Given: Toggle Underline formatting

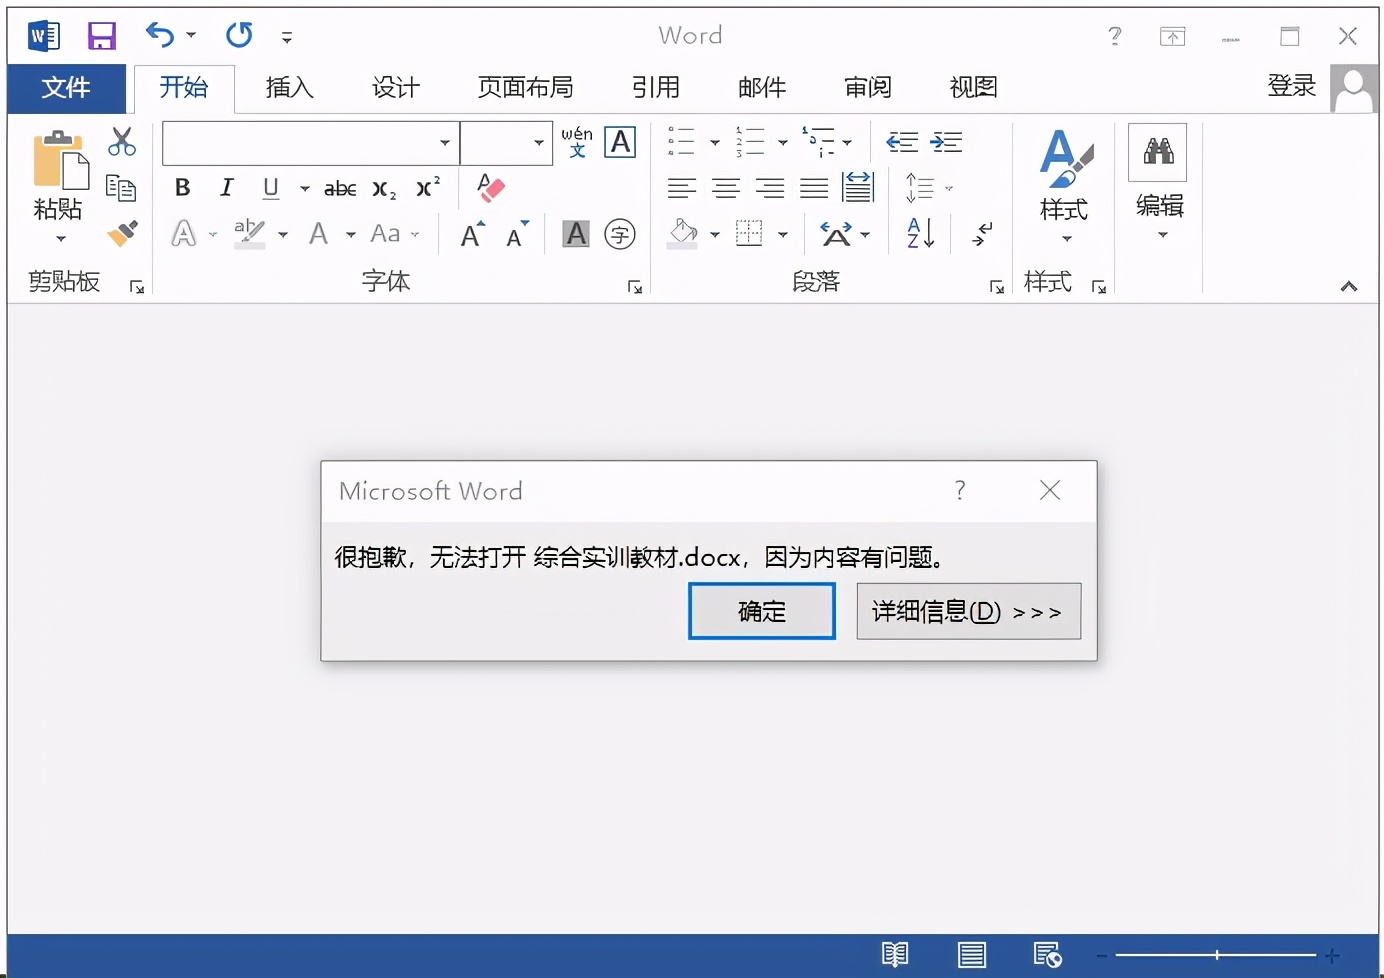Looking at the screenshot, I should [270, 187].
